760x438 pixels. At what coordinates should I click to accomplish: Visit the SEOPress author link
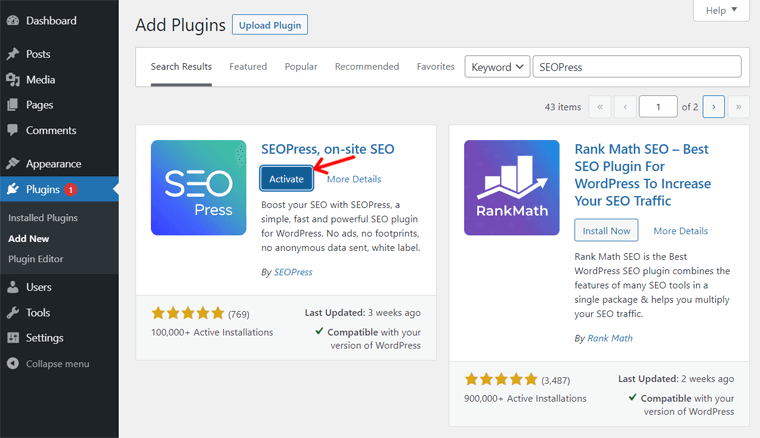point(293,272)
